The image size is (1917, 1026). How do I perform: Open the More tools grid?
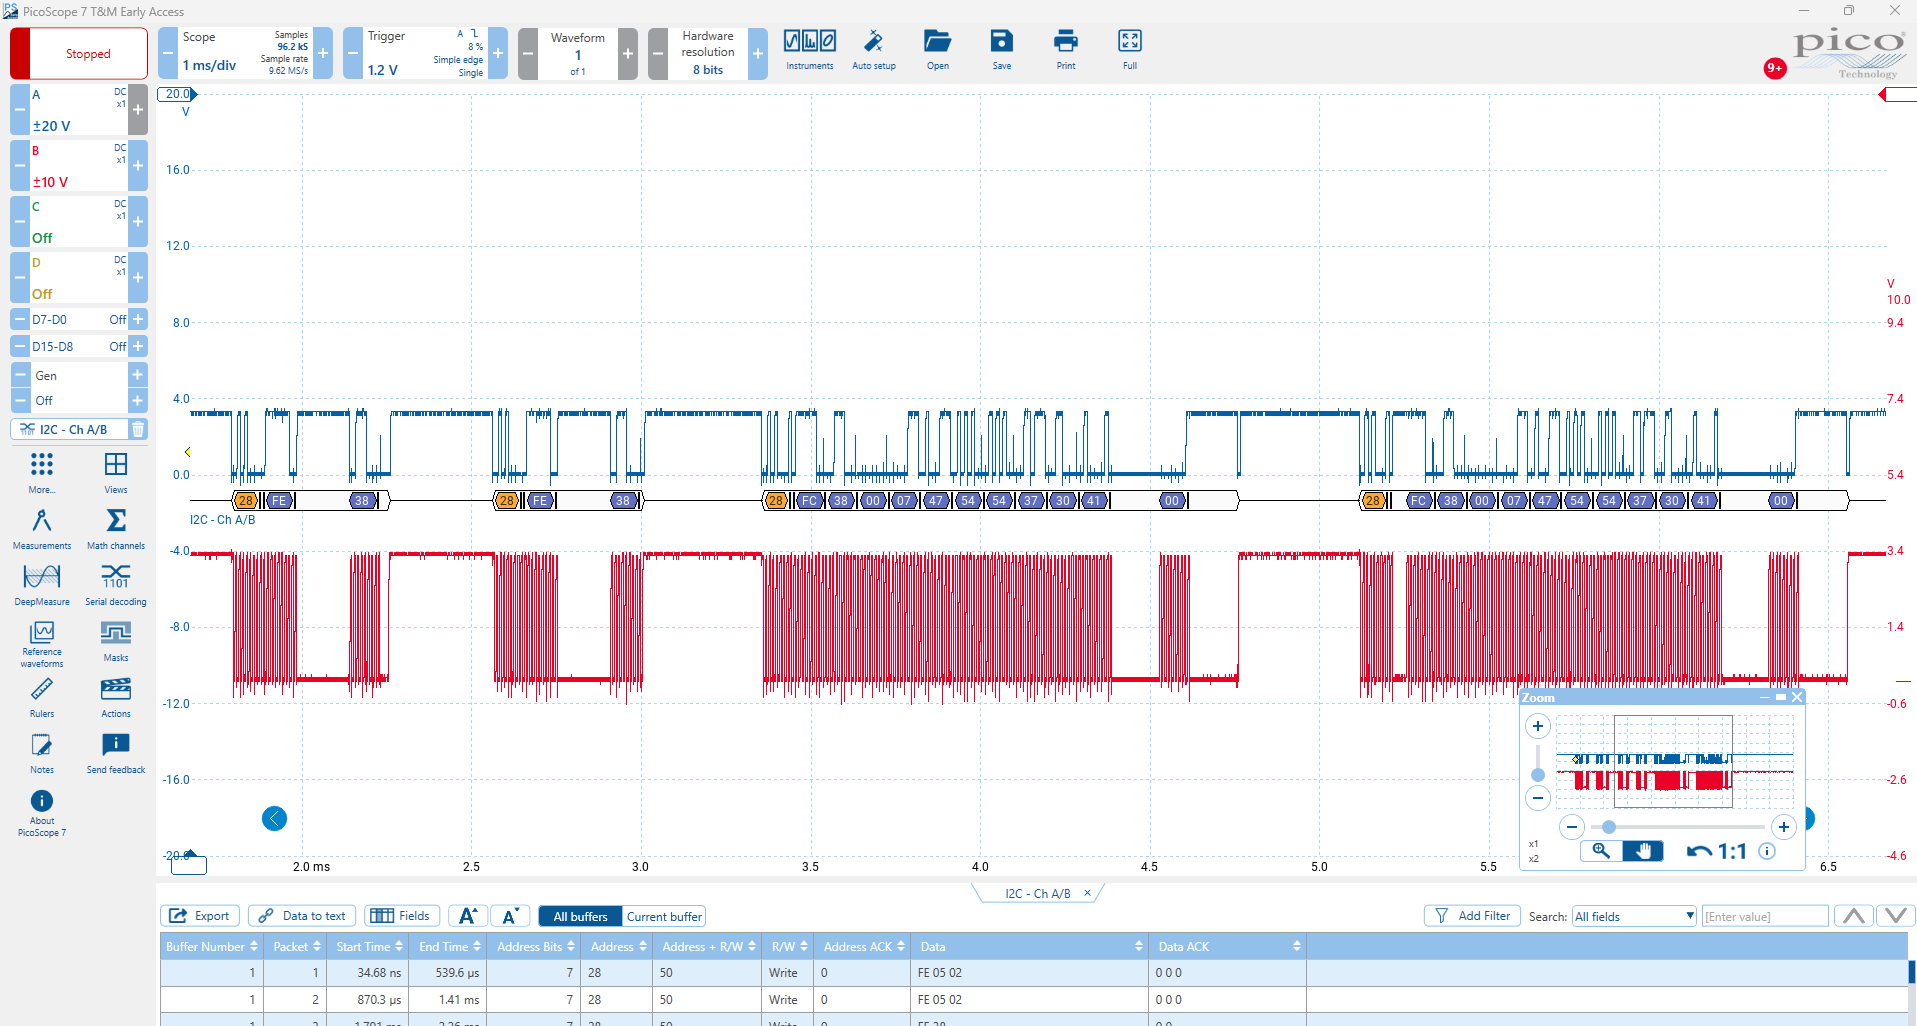tap(42, 473)
